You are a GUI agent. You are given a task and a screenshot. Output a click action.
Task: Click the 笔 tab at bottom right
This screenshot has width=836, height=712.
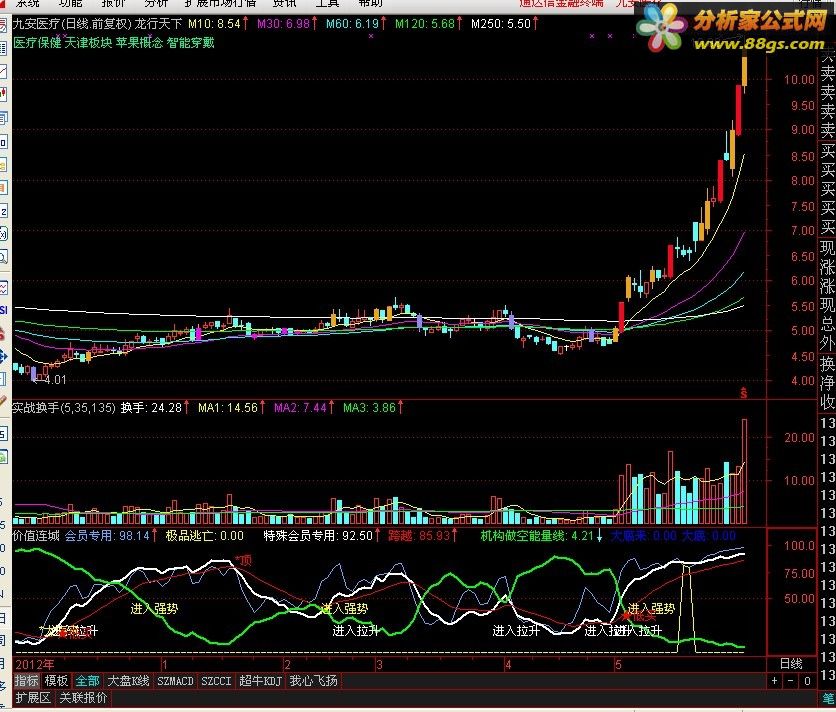[827, 698]
